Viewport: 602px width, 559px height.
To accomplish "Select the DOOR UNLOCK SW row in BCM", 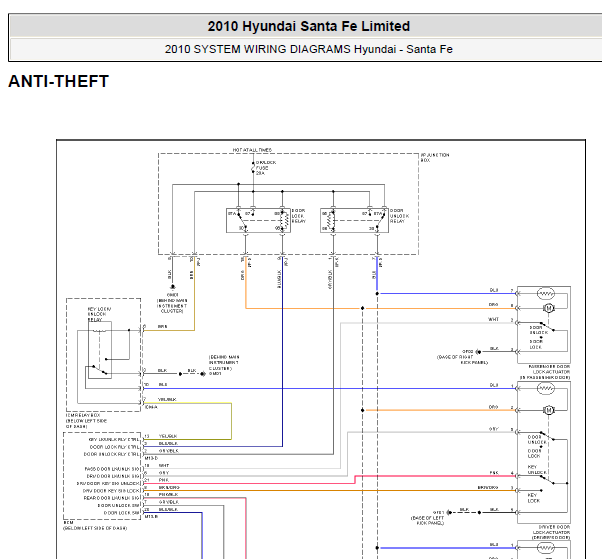I will coord(119,505).
